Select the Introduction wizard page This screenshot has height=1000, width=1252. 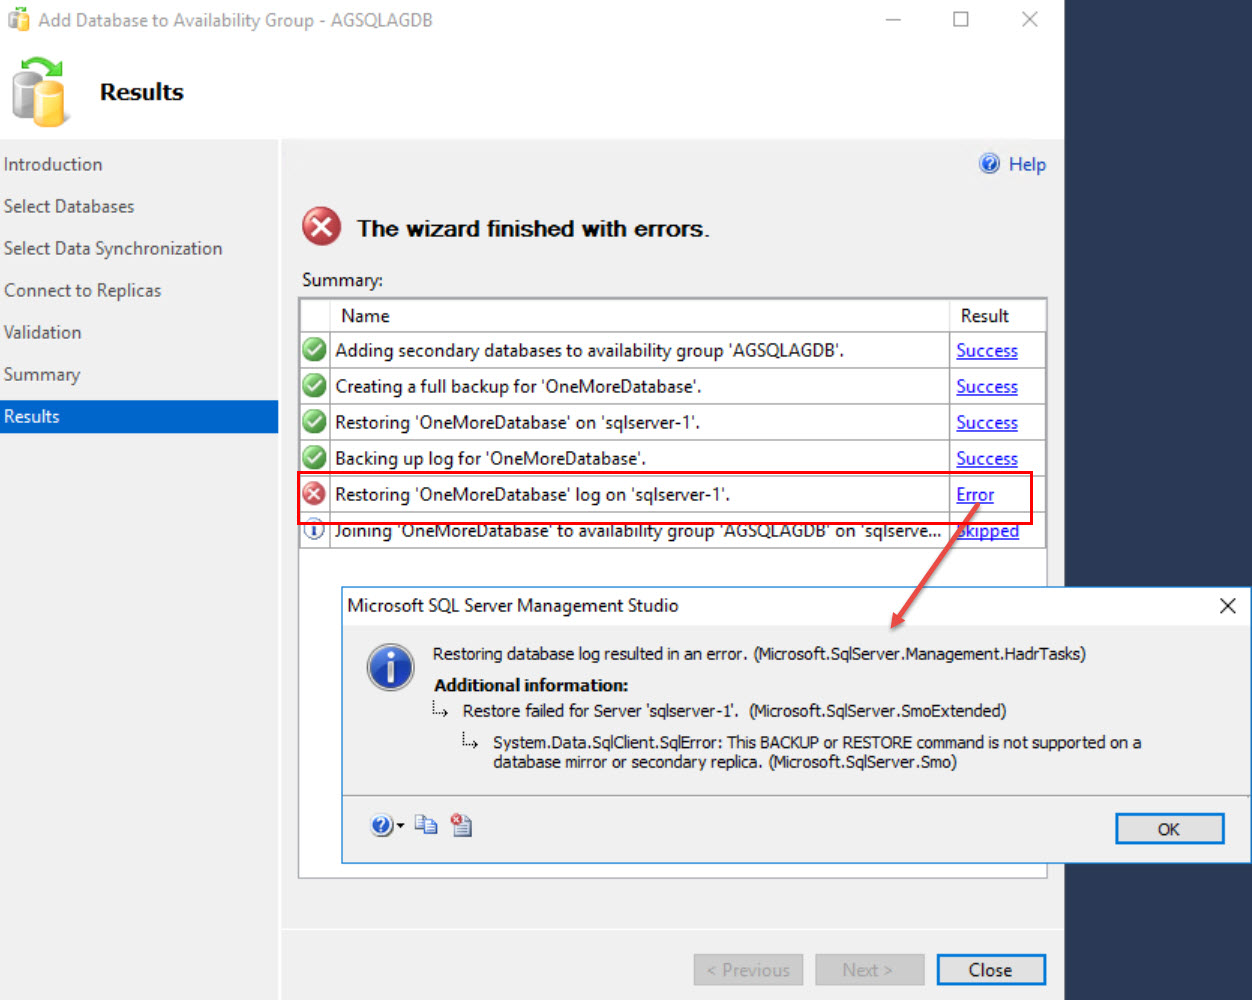[x=53, y=164]
